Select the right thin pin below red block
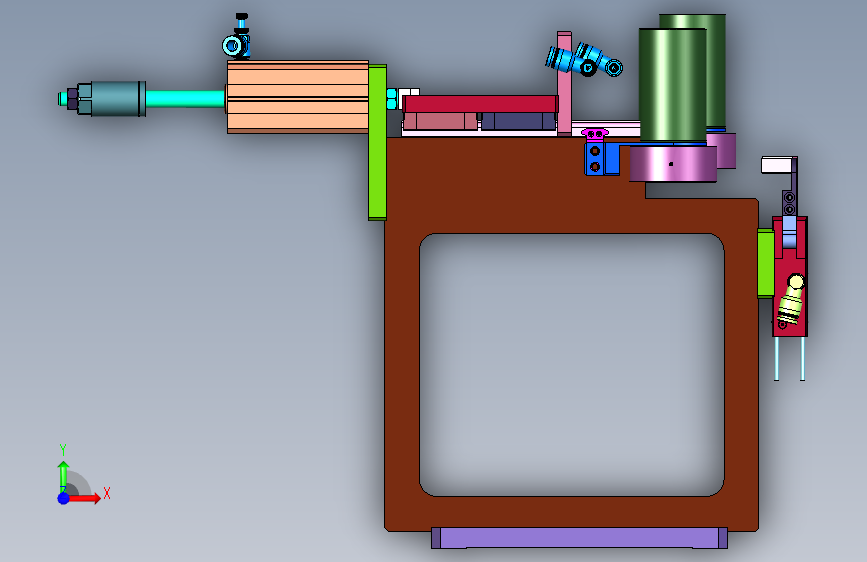Screen dimensions: 867x562 pyautogui.click(x=802, y=358)
